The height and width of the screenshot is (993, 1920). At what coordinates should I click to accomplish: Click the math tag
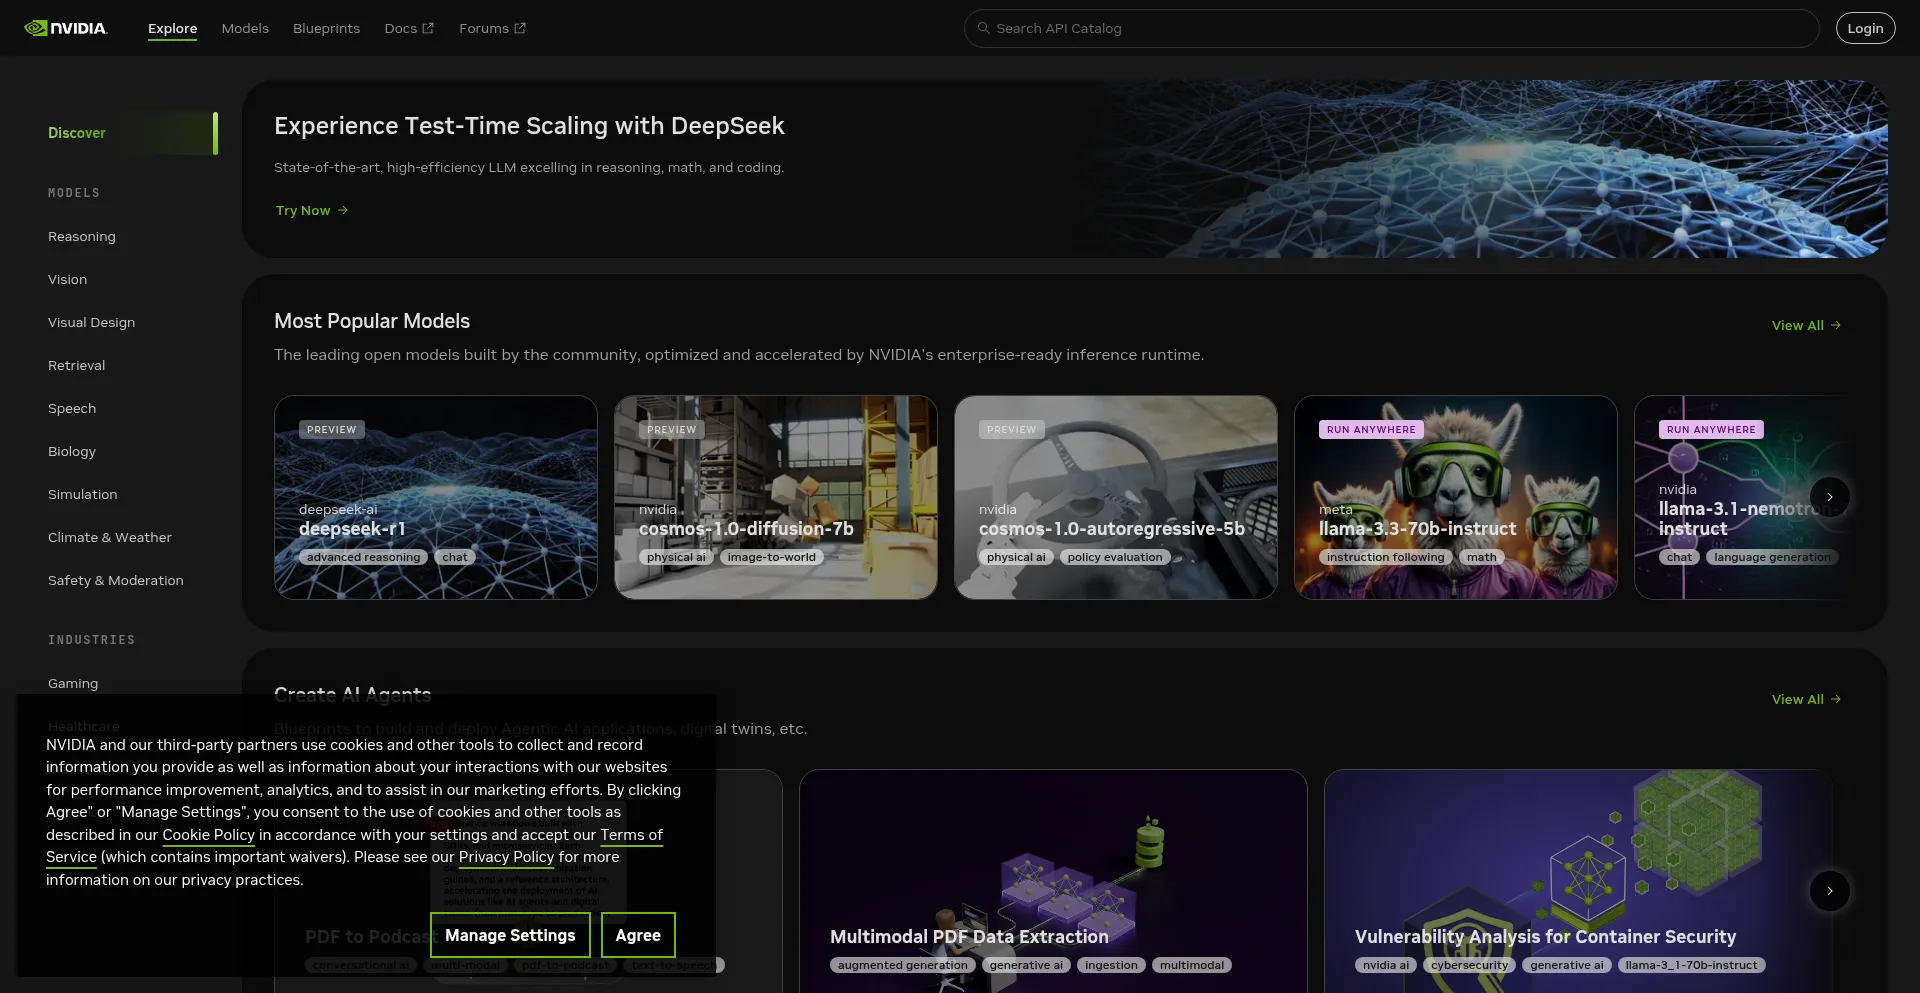pyautogui.click(x=1482, y=557)
